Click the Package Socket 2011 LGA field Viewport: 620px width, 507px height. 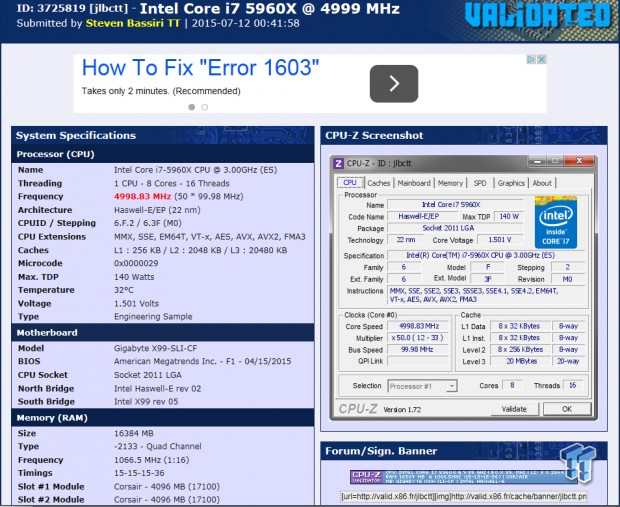(455, 228)
